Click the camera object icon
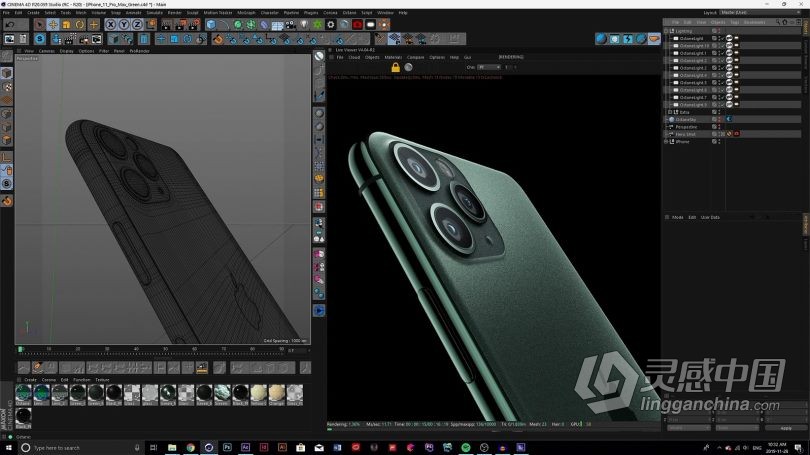810x455 pixels. [291, 24]
